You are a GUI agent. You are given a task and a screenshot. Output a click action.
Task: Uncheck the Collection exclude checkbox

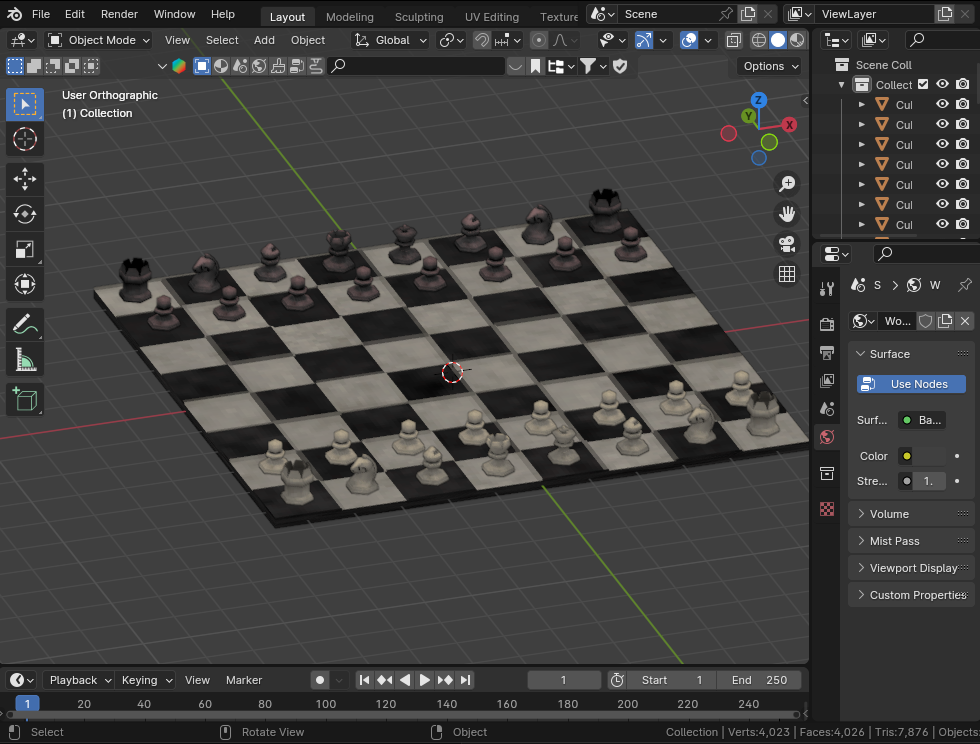point(923,85)
